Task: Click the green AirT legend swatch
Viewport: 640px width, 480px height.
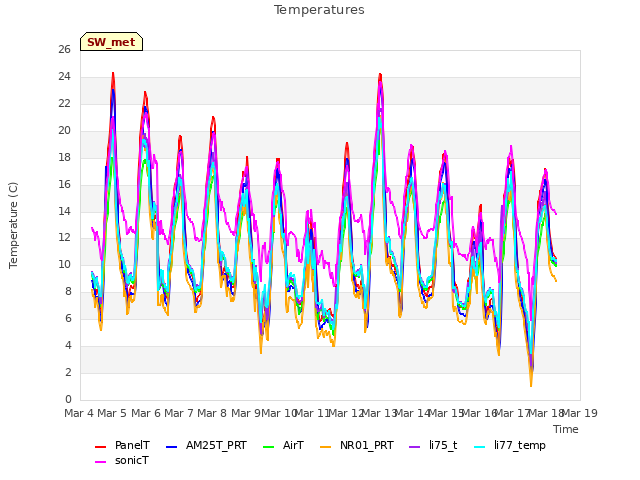Action: [x=269, y=447]
